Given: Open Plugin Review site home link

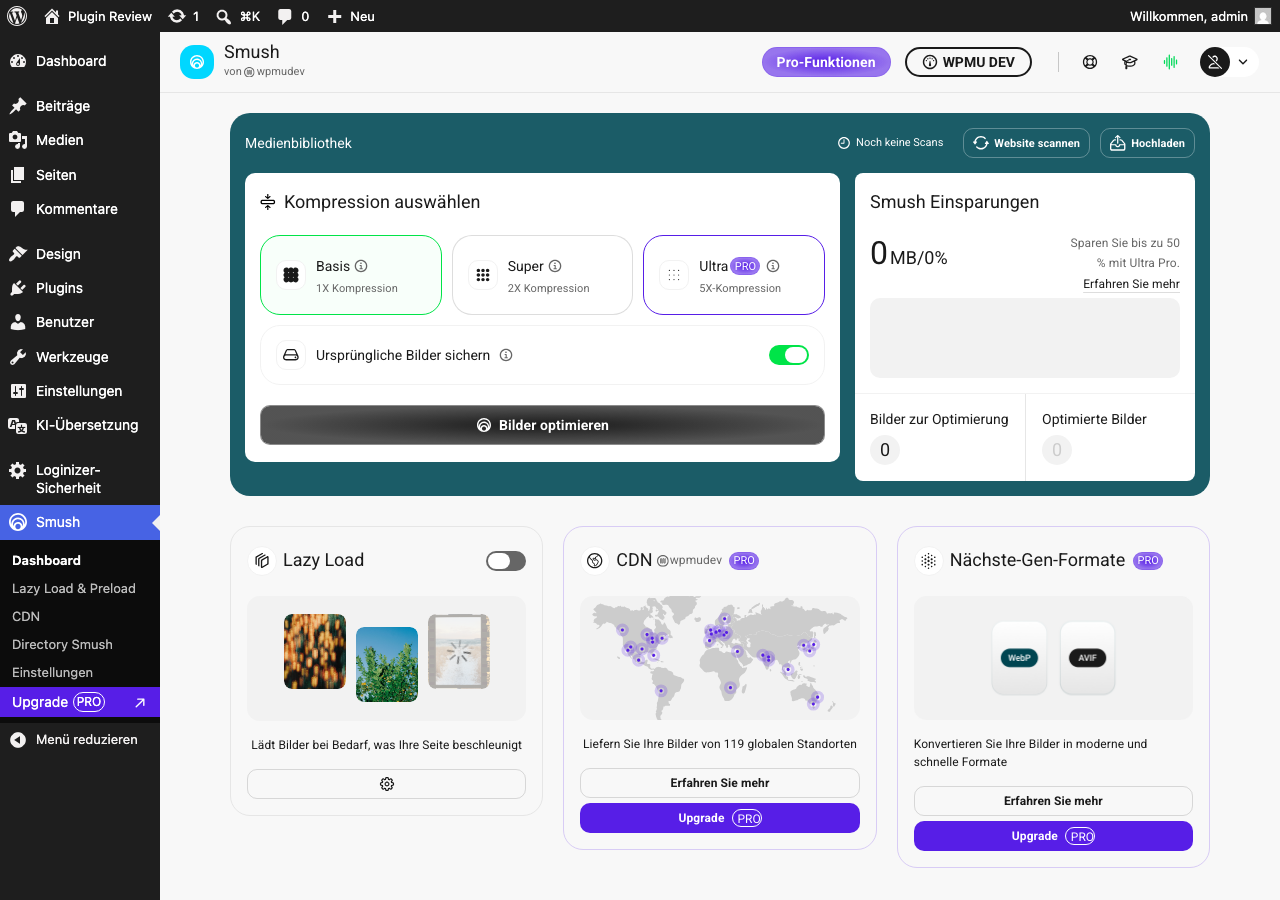Looking at the screenshot, I should coord(98,16).
